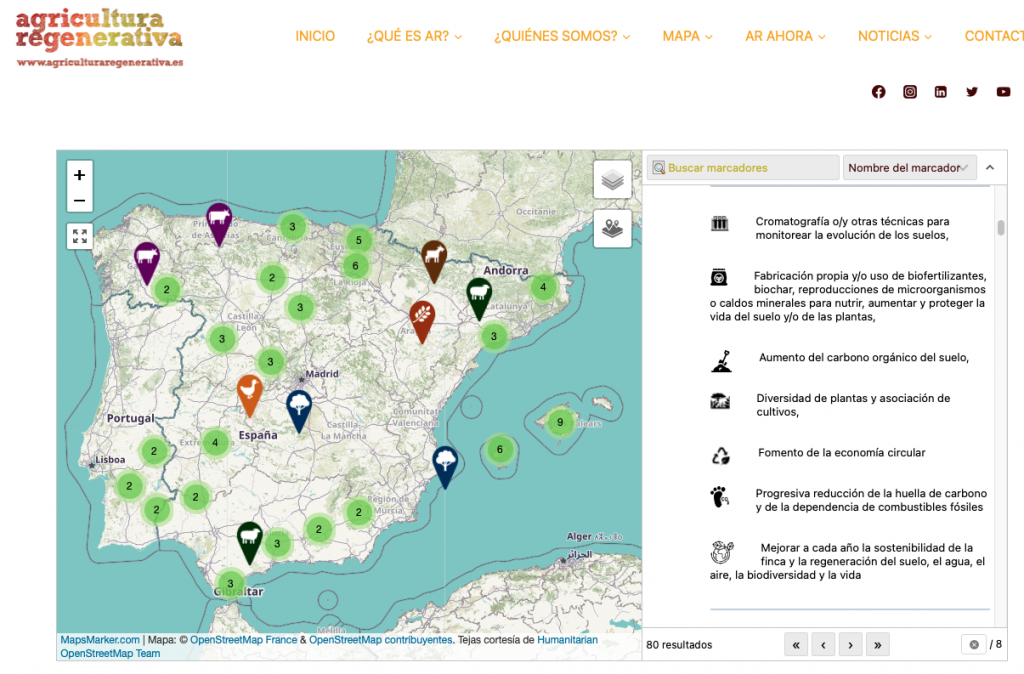The height and width of the screenshot is (674, 1024).
Task: Expand the NOTICIAS dropdown menu
Action: (895, 36)
